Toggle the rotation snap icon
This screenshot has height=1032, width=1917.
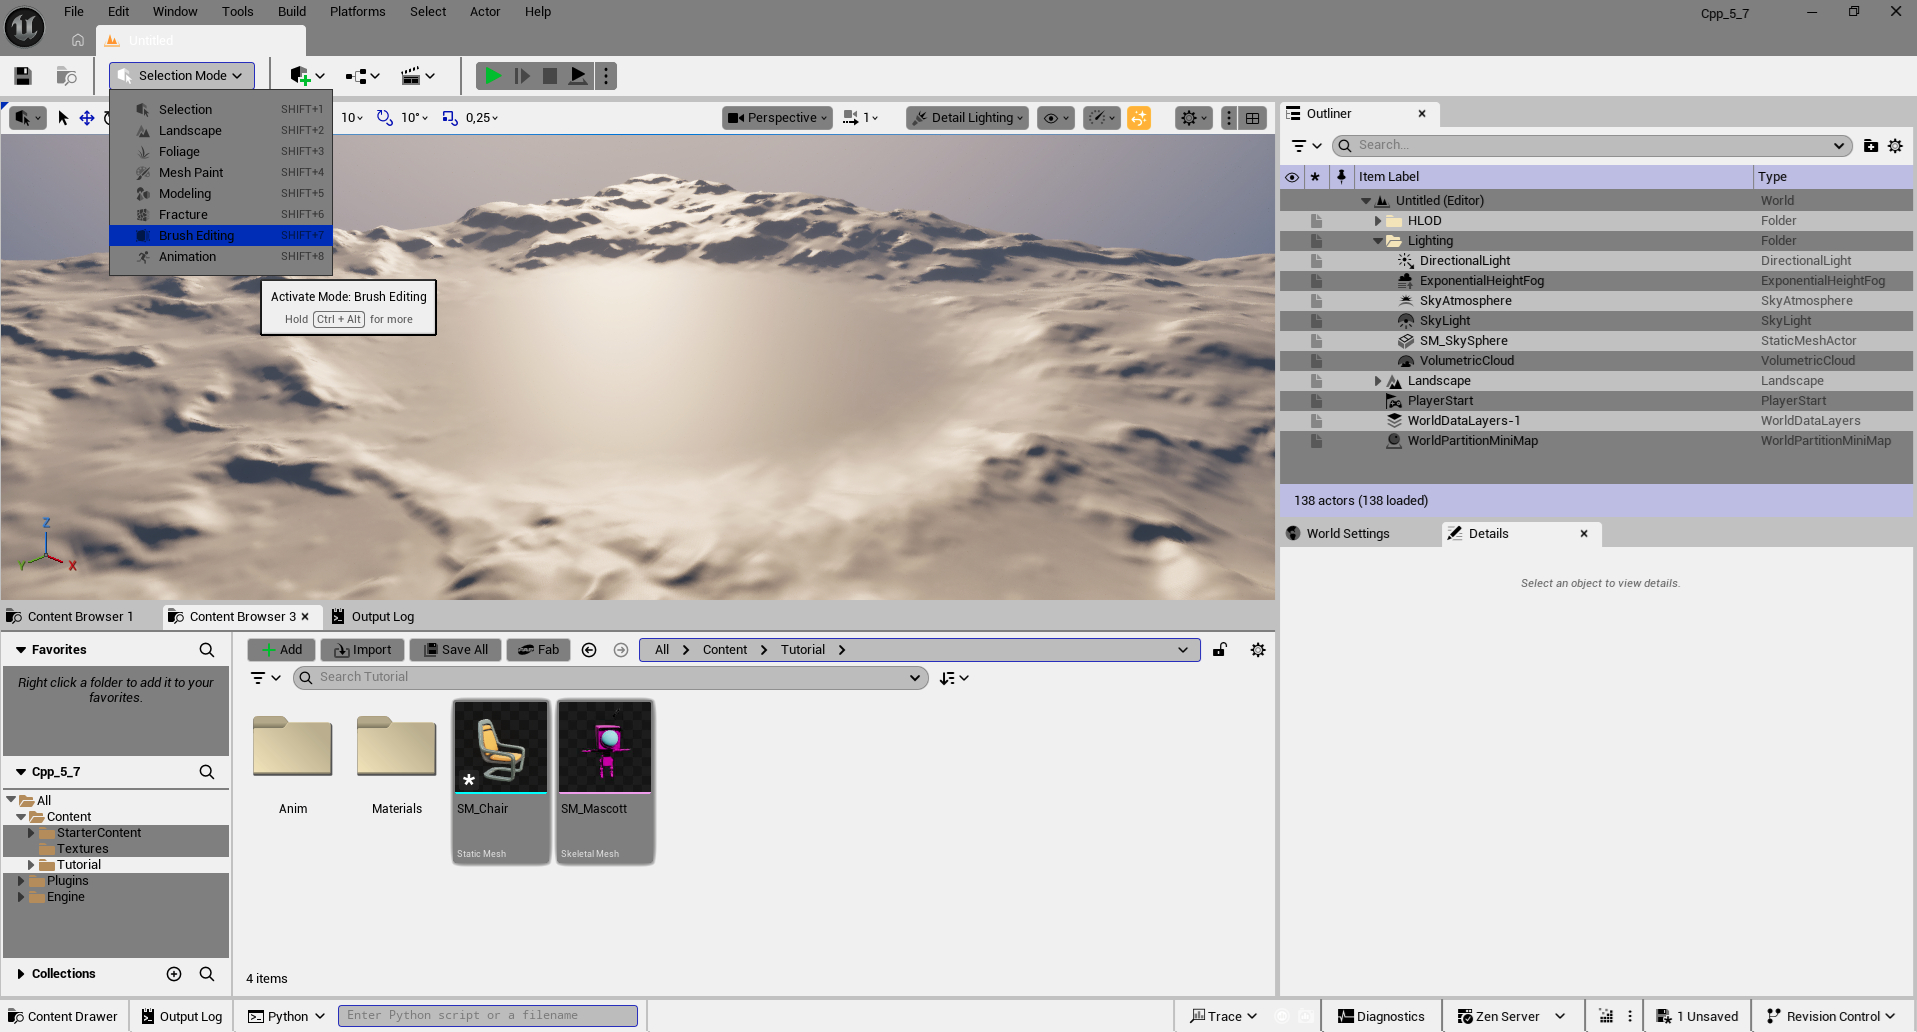pyautogui.click(x=385, y=118)
